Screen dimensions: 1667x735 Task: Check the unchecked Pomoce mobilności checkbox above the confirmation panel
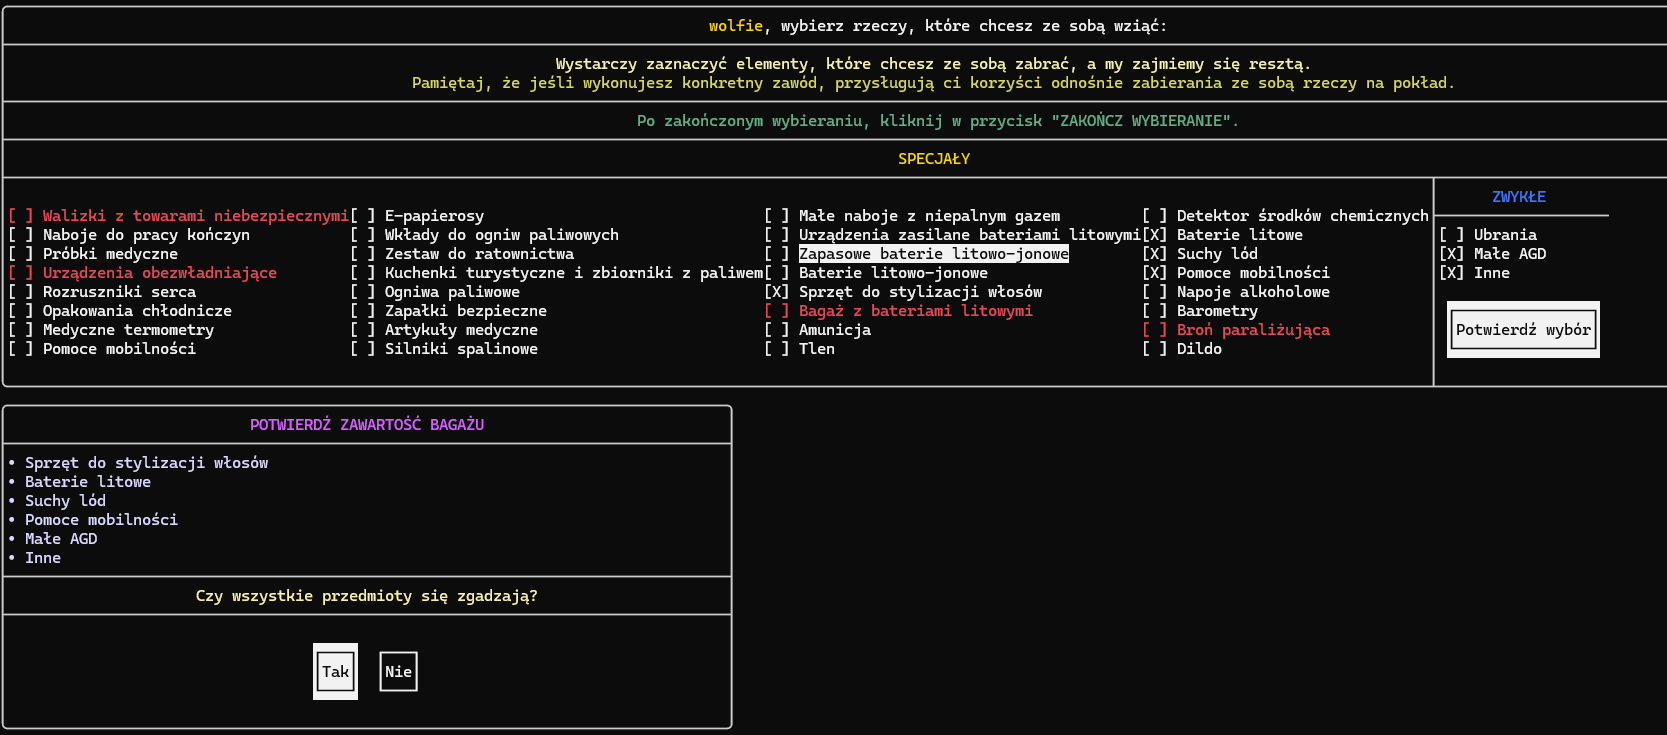(x=20, y=349)
